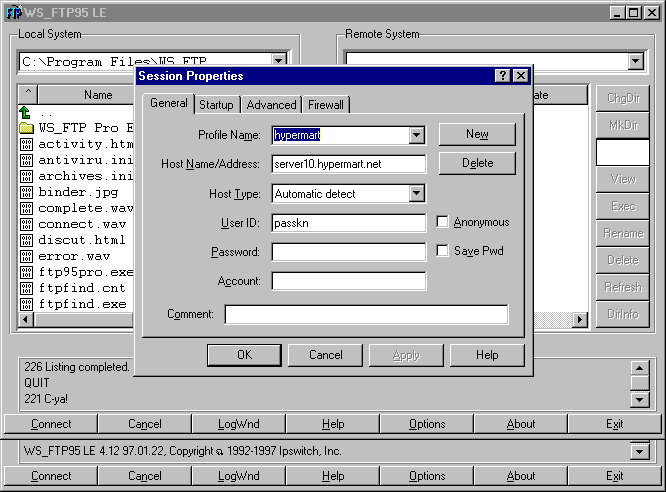The image size is (666, 492).
Task: Click the discut.html file icon
Action: [x=26, y=240]
